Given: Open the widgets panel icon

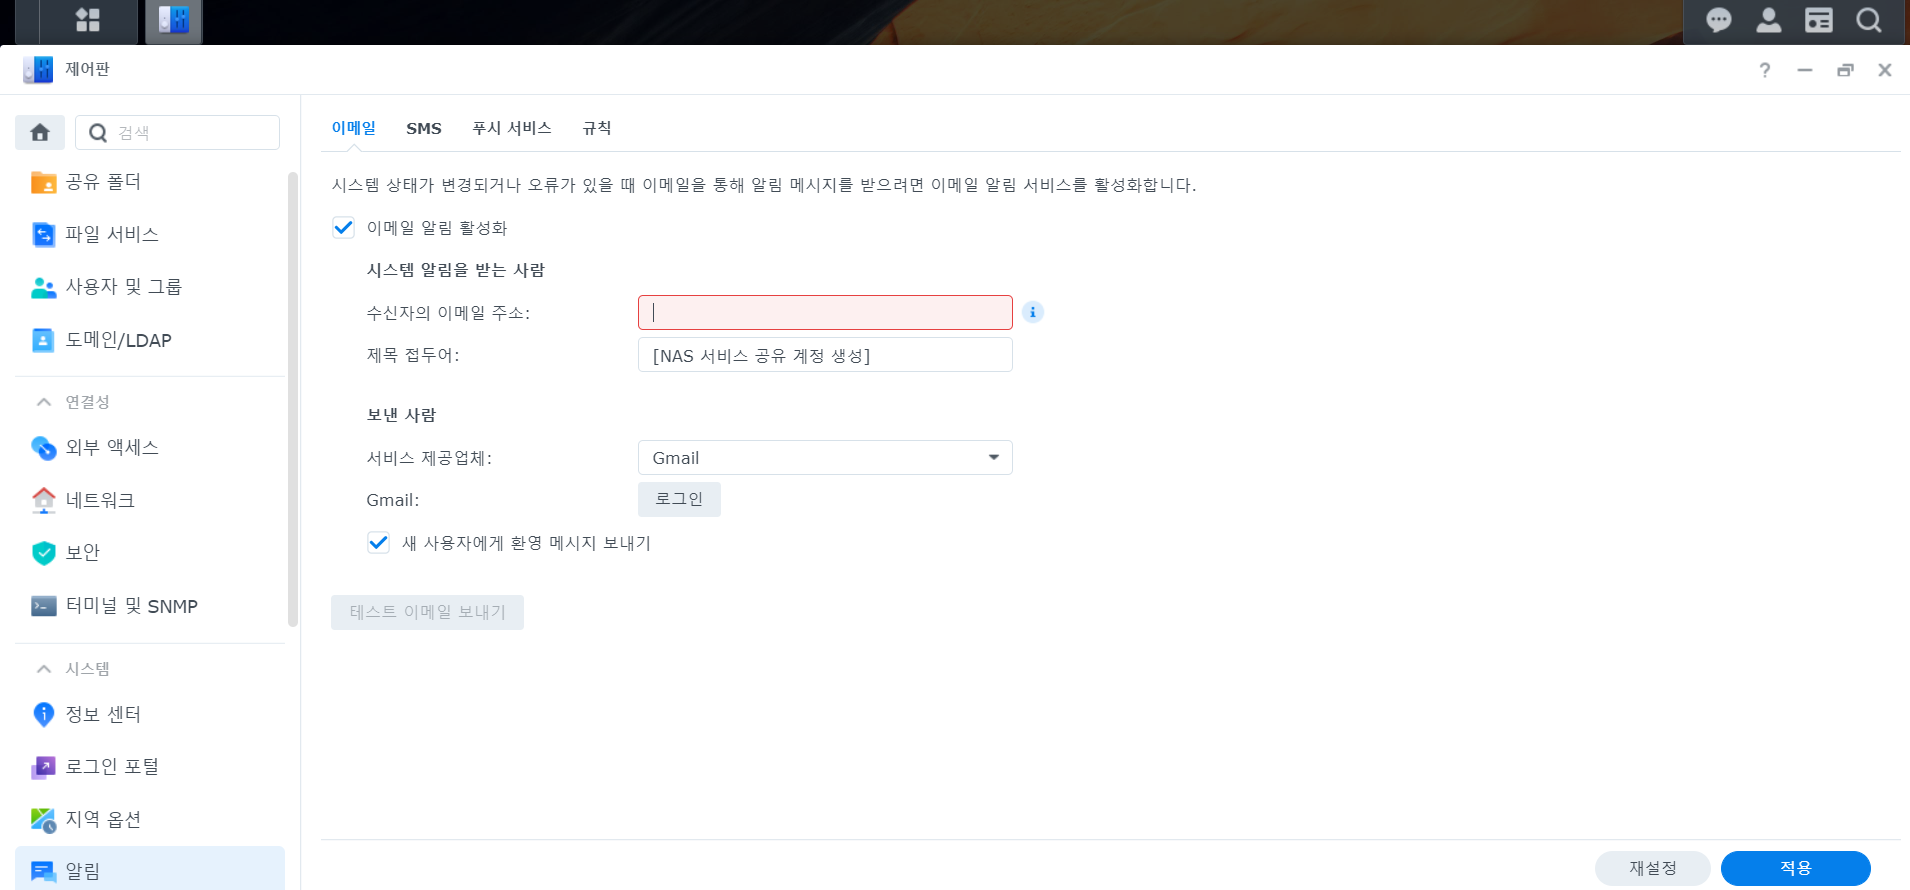Looking at the screenshot, I should pyautogui.click(x=1818, y=20).
